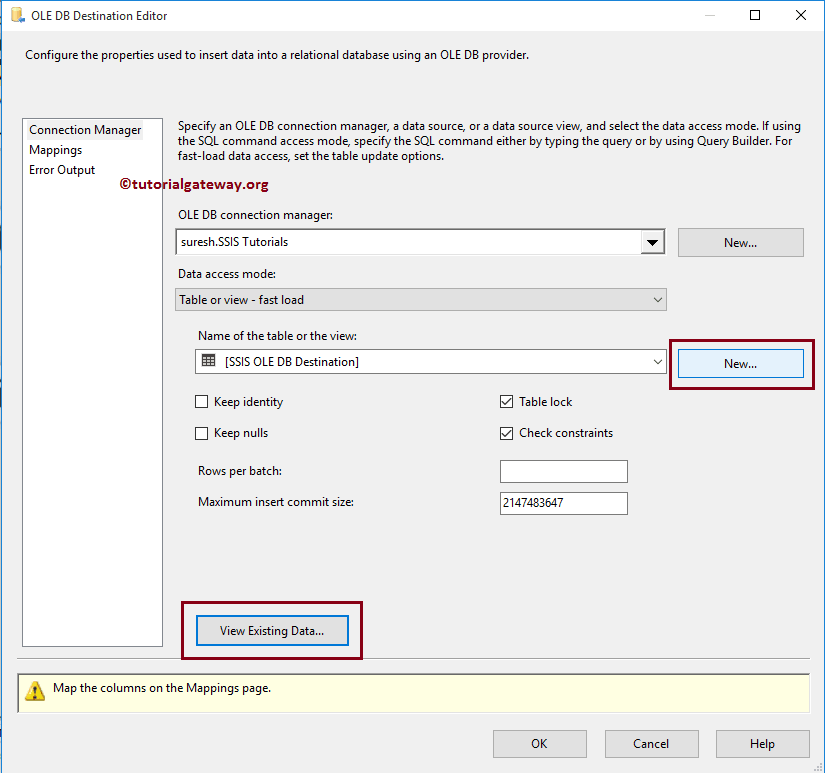825x773 pixels.
Task: Disable the Table lock checkbox
Action: [x=506, y=401]
